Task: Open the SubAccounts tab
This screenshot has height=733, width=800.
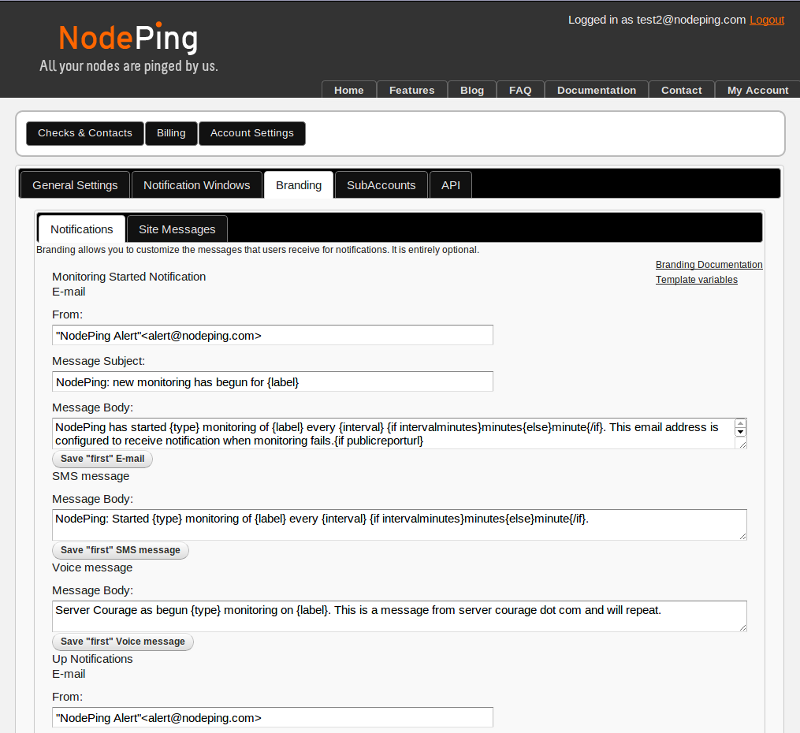Action: 381,185
